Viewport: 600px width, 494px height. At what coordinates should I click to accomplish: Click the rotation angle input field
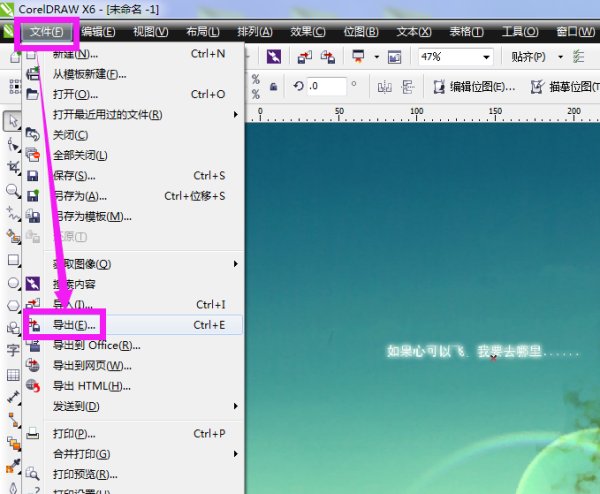click(x=327, y=86)
